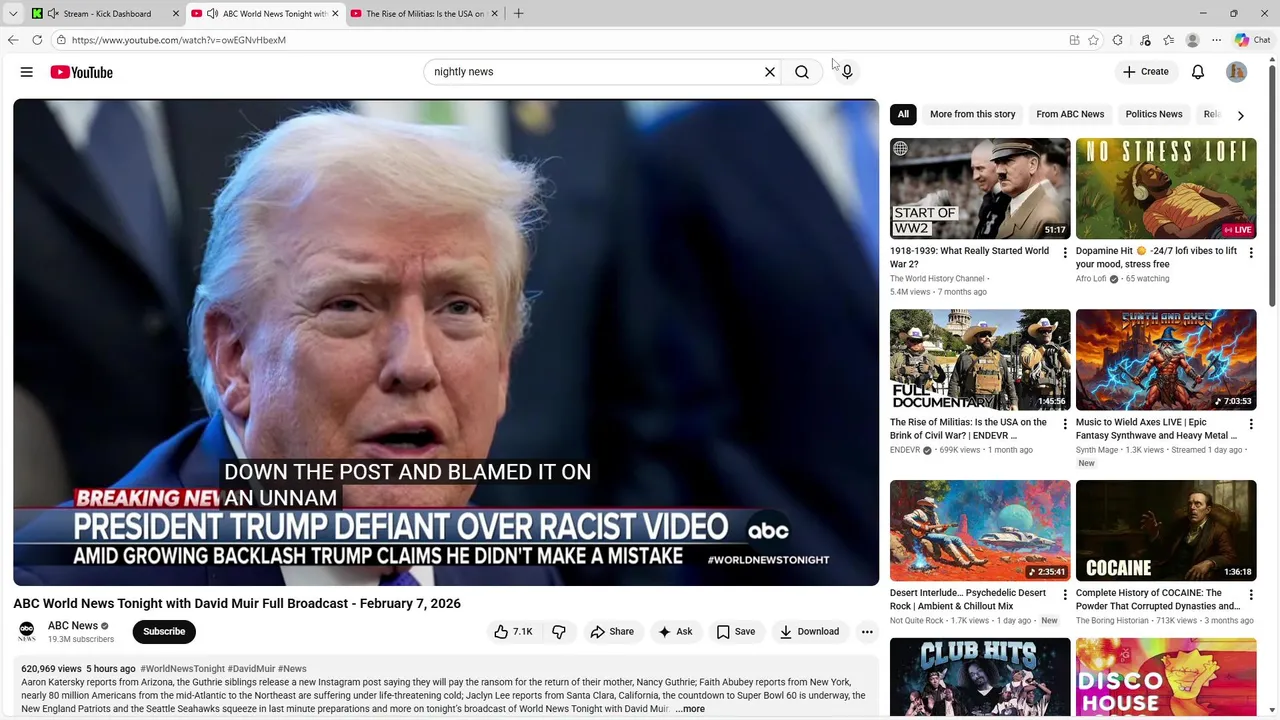The image size is (1280, 720).
Task: Open options for History of COCAINE video
Action: (x=1251, y=595)
